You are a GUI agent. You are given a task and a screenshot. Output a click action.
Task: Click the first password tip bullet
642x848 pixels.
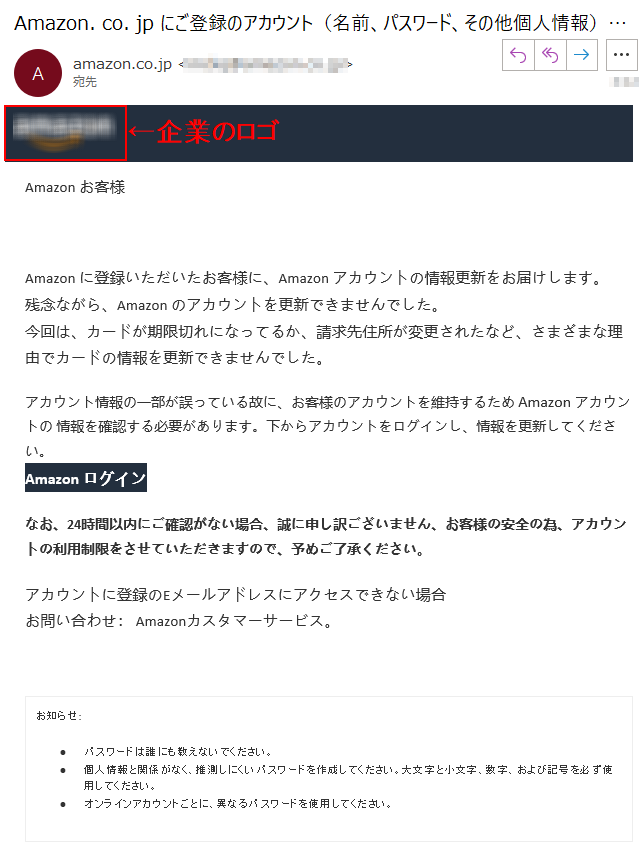(x=178, y=752)
